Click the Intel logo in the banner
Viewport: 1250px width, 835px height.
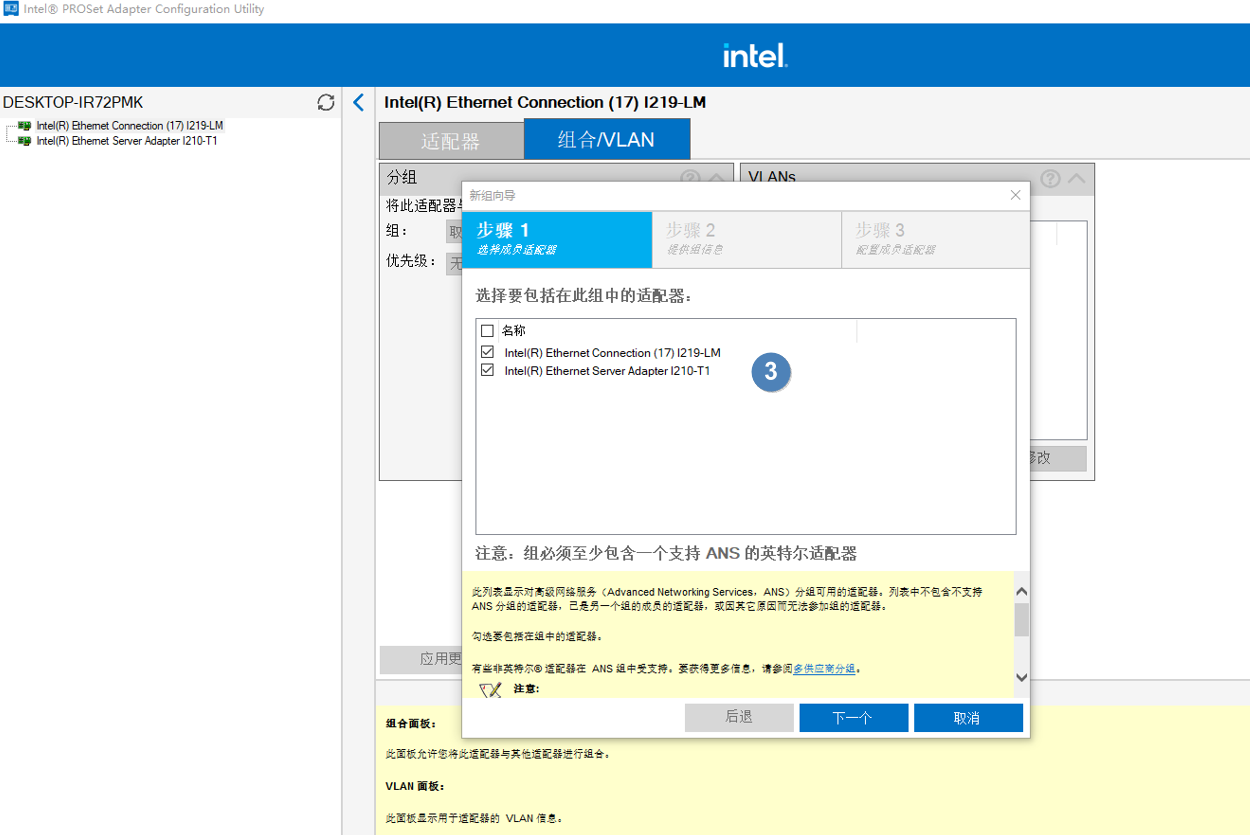755,56
